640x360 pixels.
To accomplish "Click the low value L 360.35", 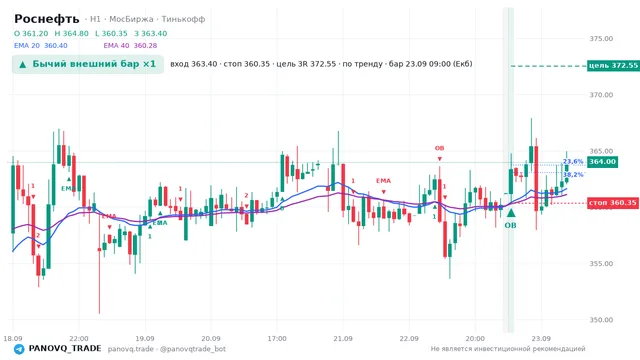I will 111,33.
